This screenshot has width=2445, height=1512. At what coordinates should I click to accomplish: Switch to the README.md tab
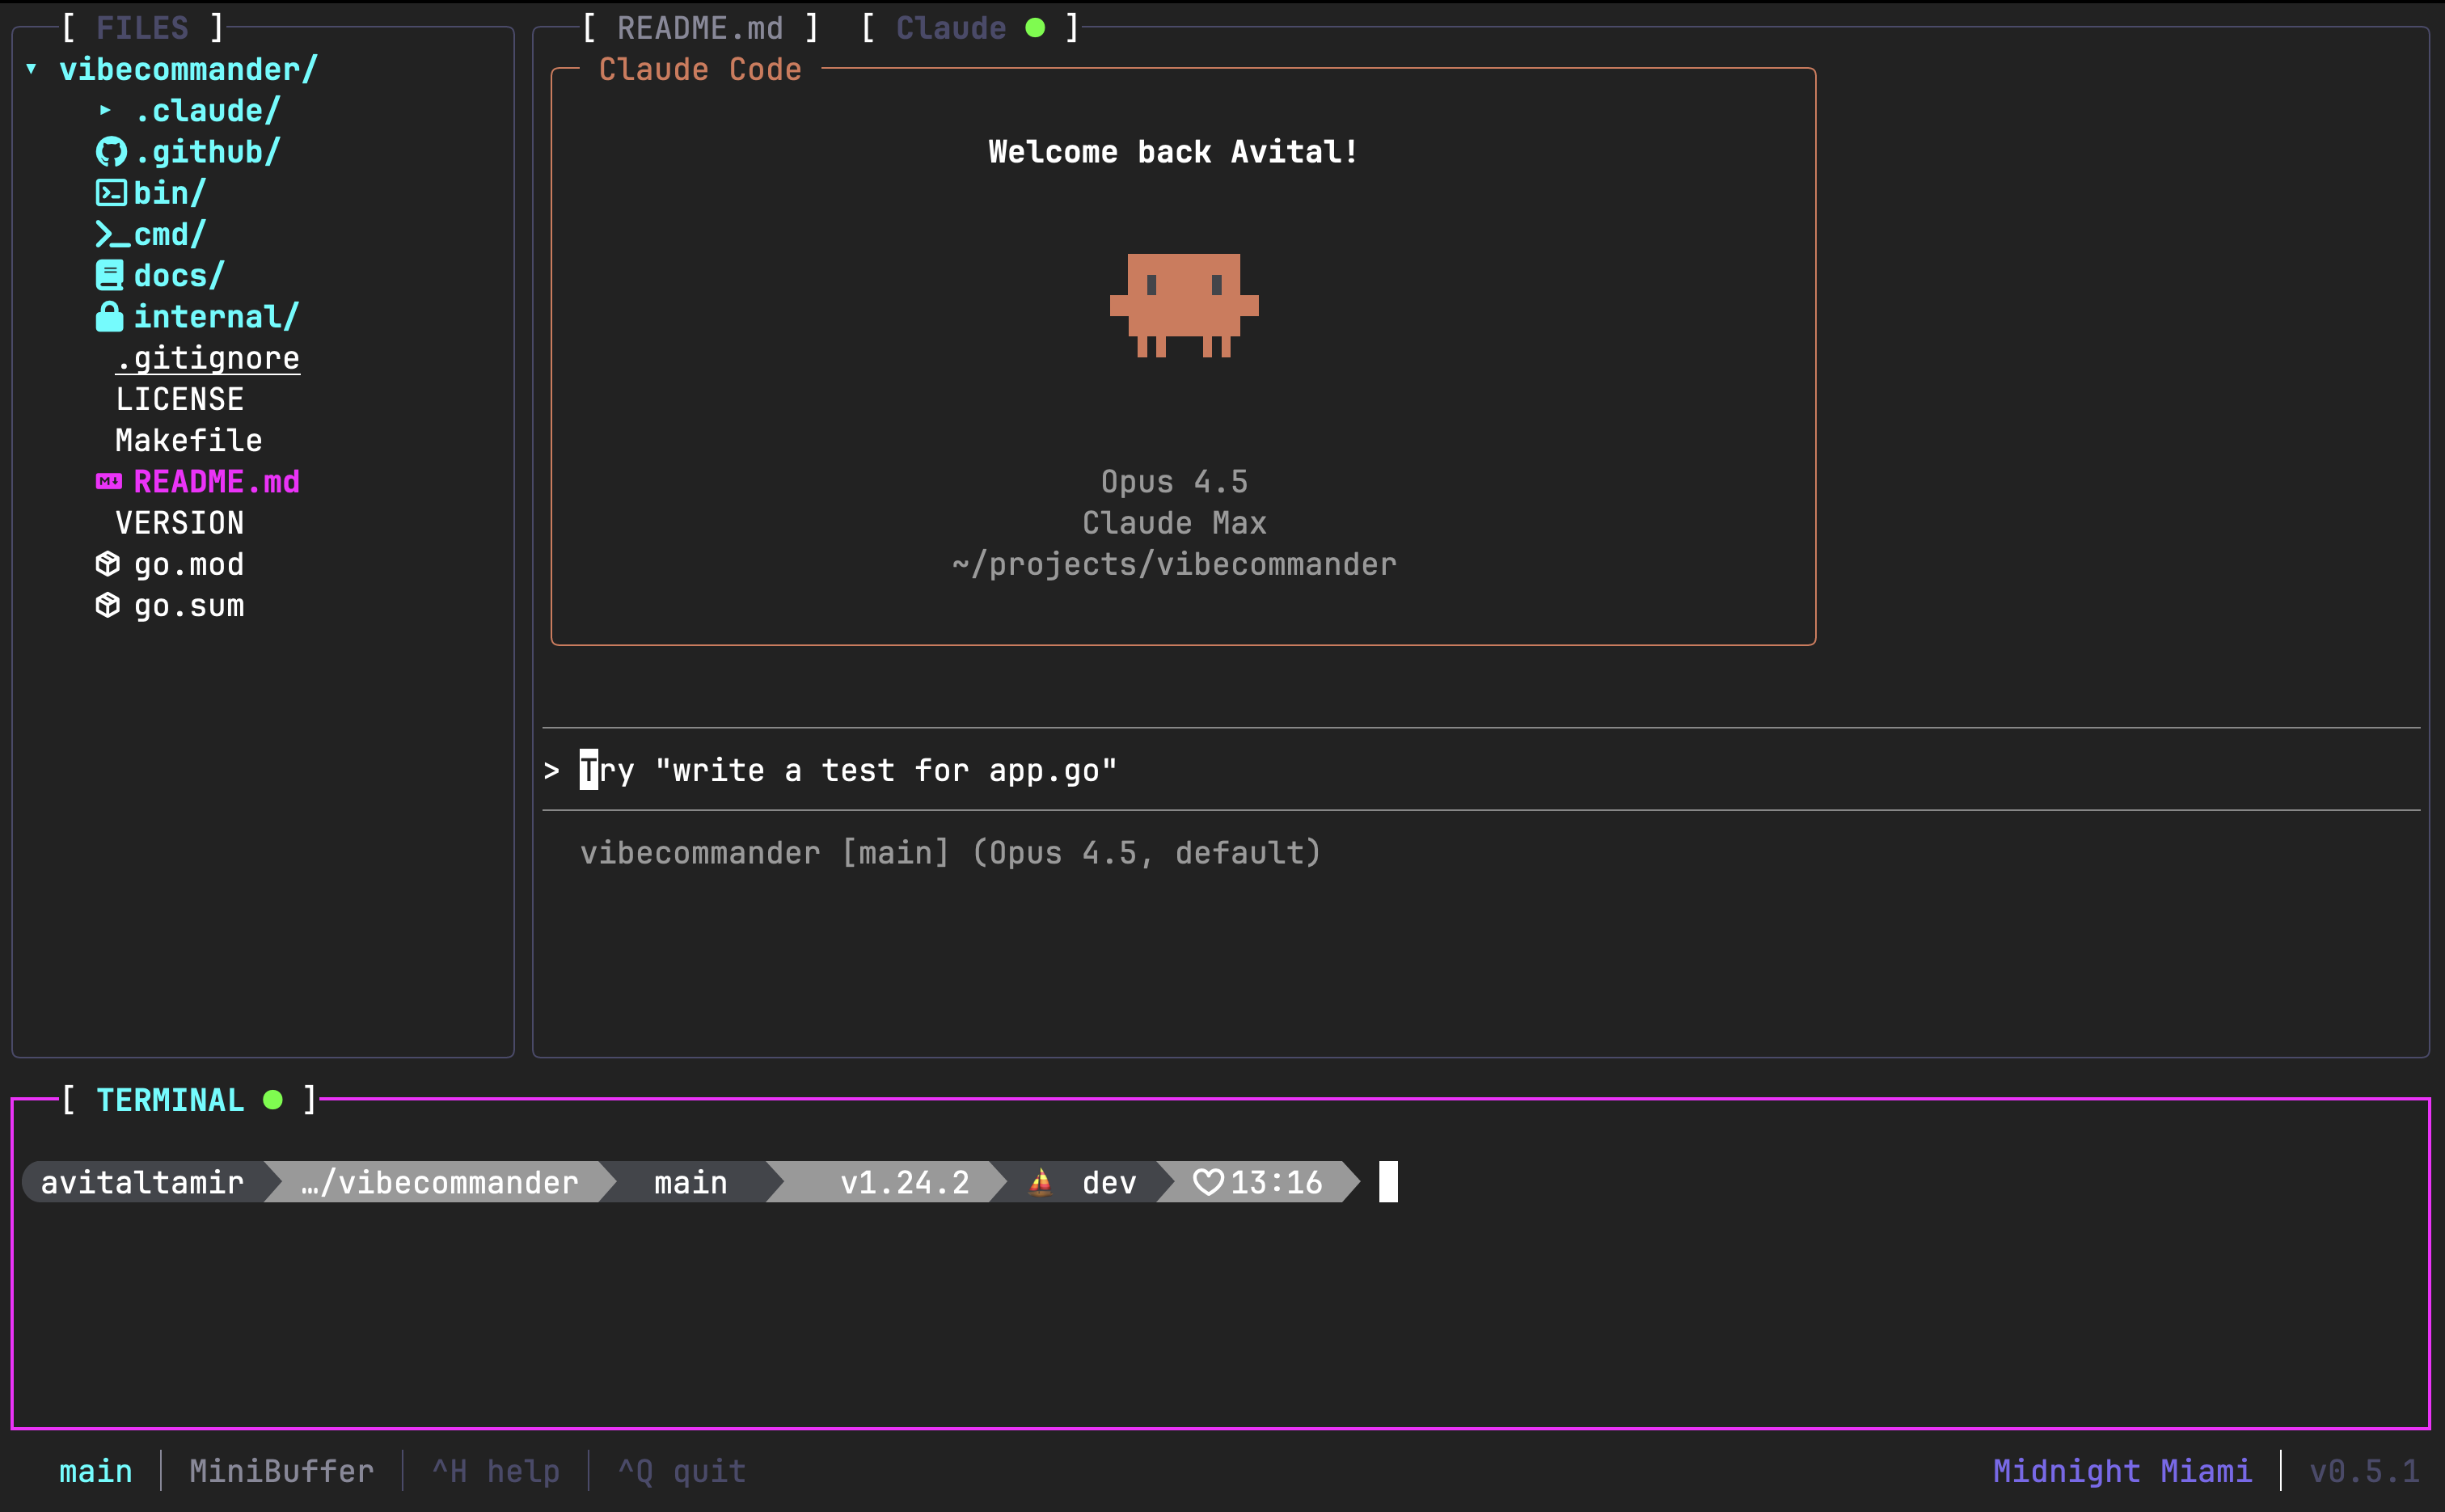(x=701, y=27)
